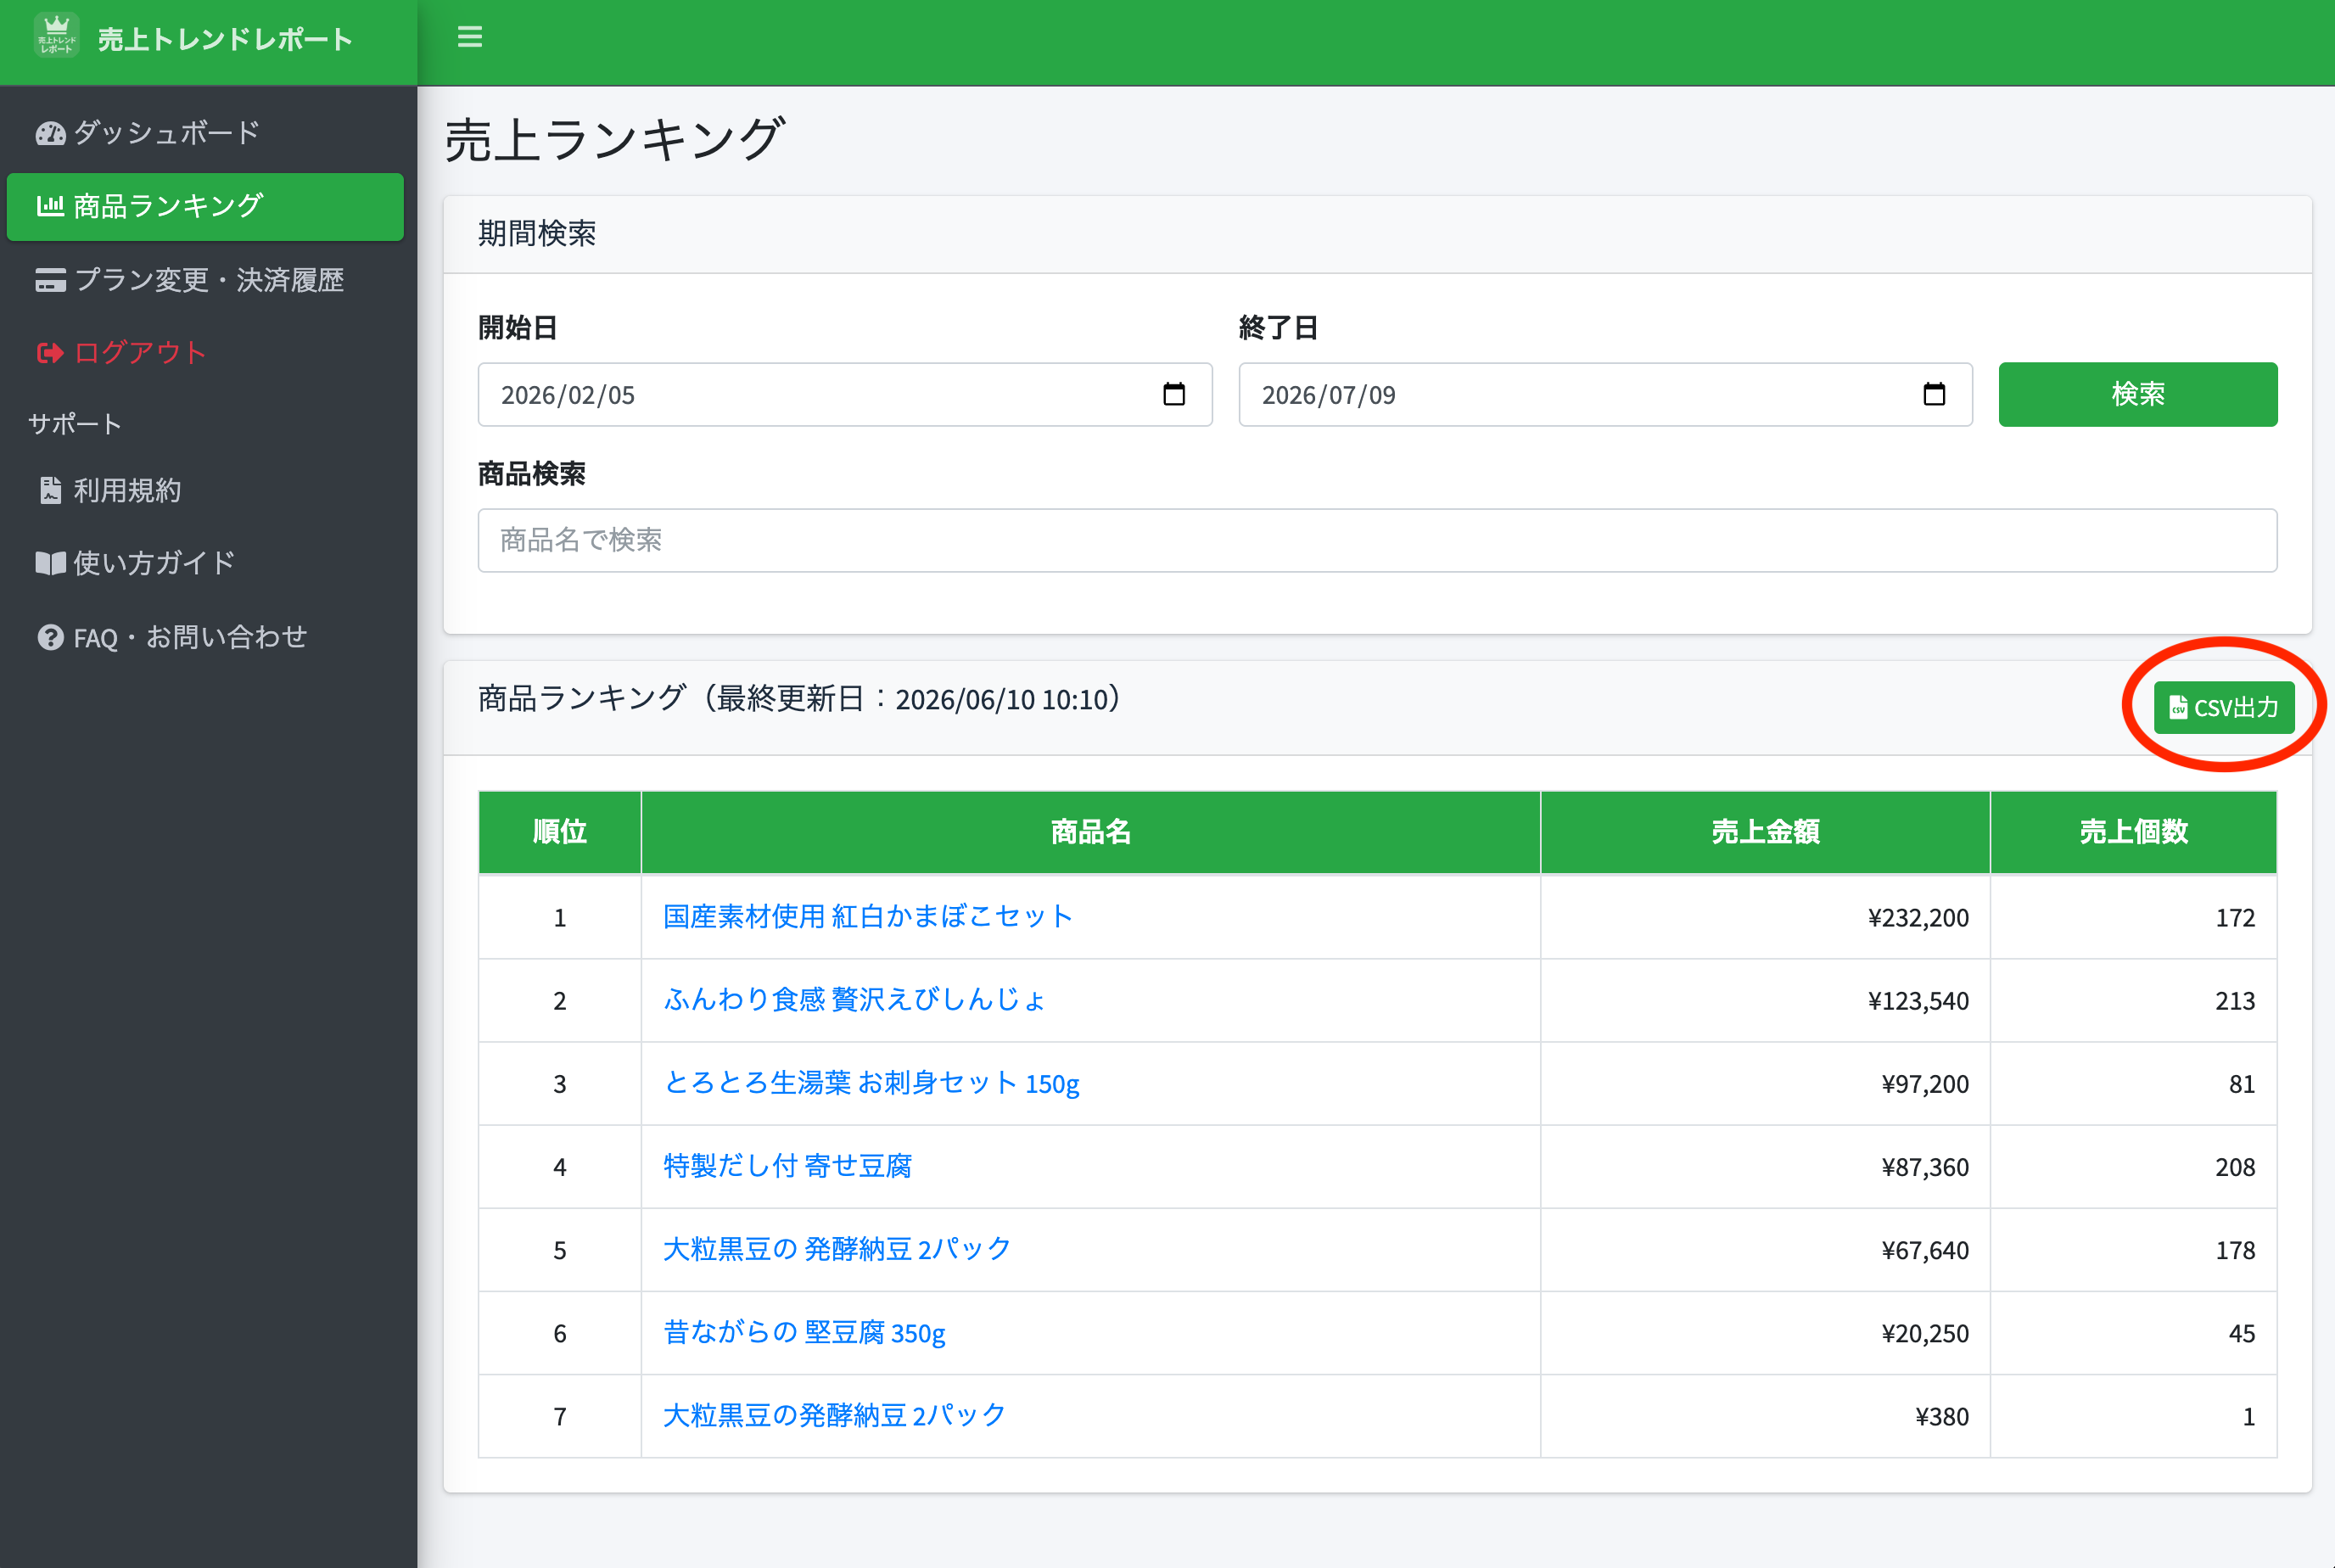This screenshot has height=1568, width=2335.
Task: Click the ¥380 sales amount cell
Action: click(x=1765, y=1416)
